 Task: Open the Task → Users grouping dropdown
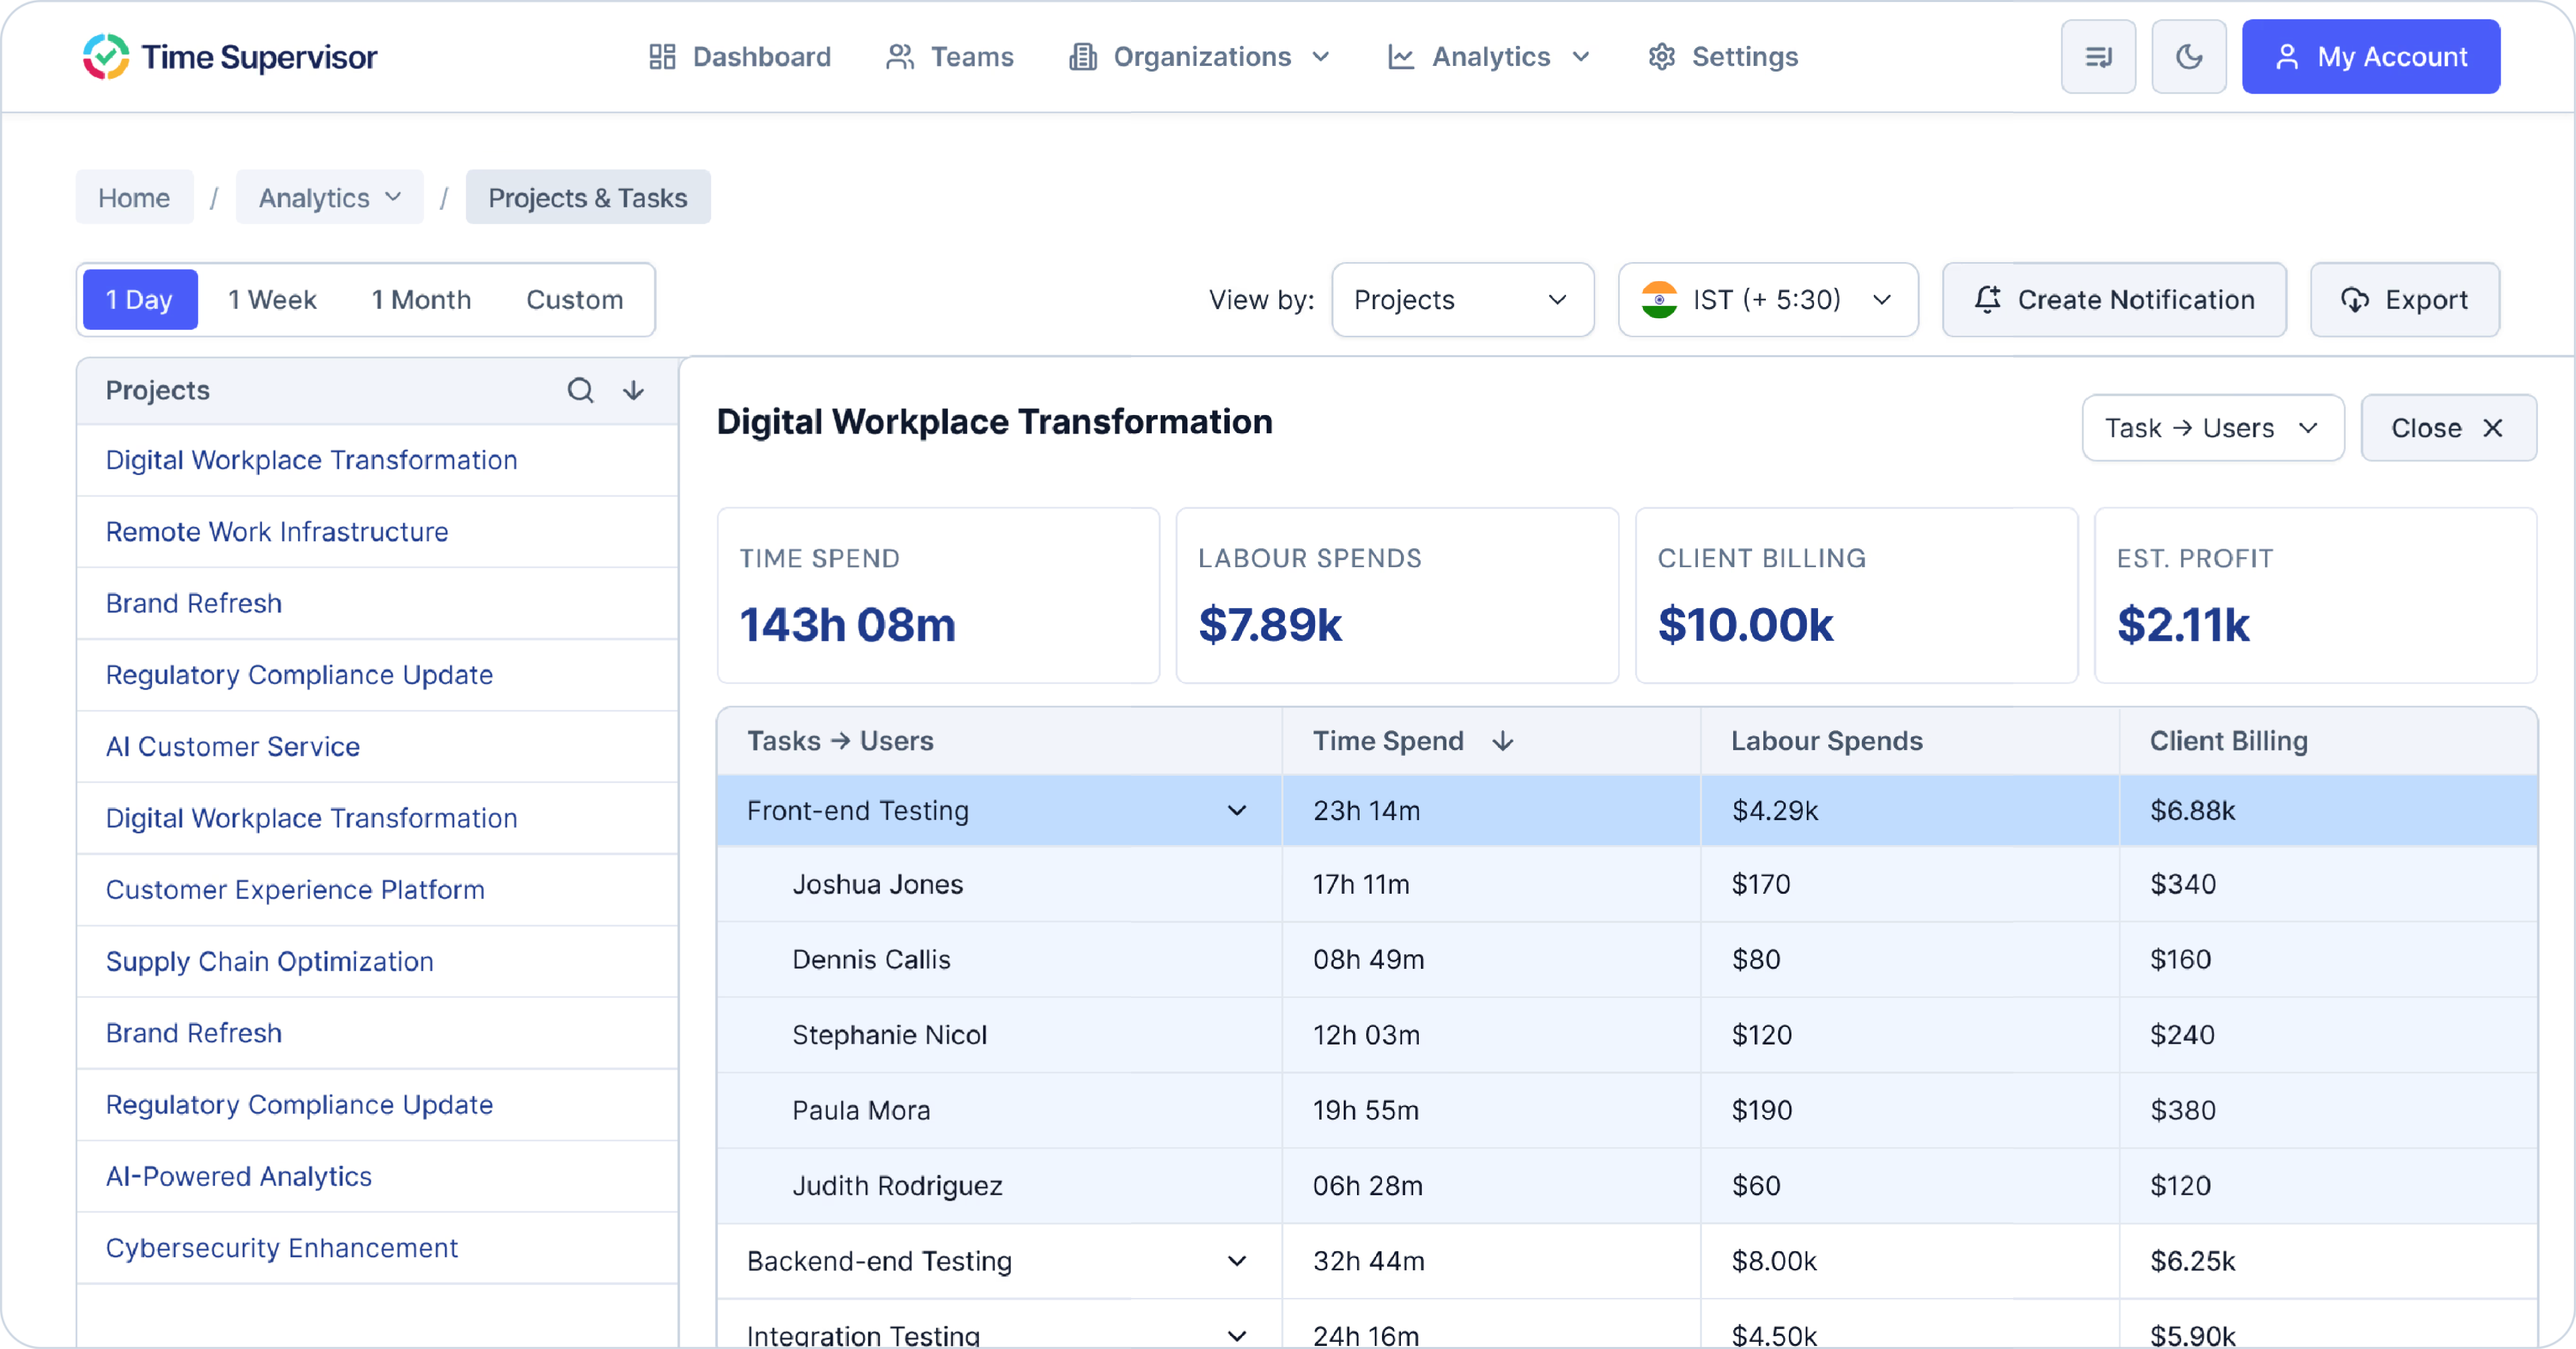(2212, 428)
